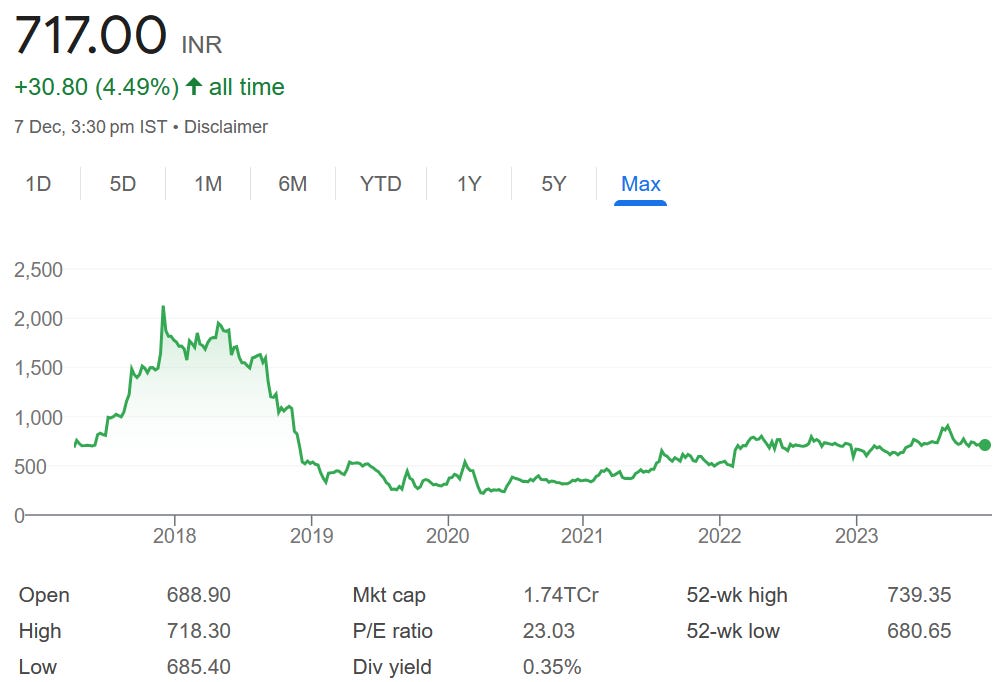Open the 6M chart view
Image resolution: width=1000 pixels, height=682 pixels.
point(293,184)
